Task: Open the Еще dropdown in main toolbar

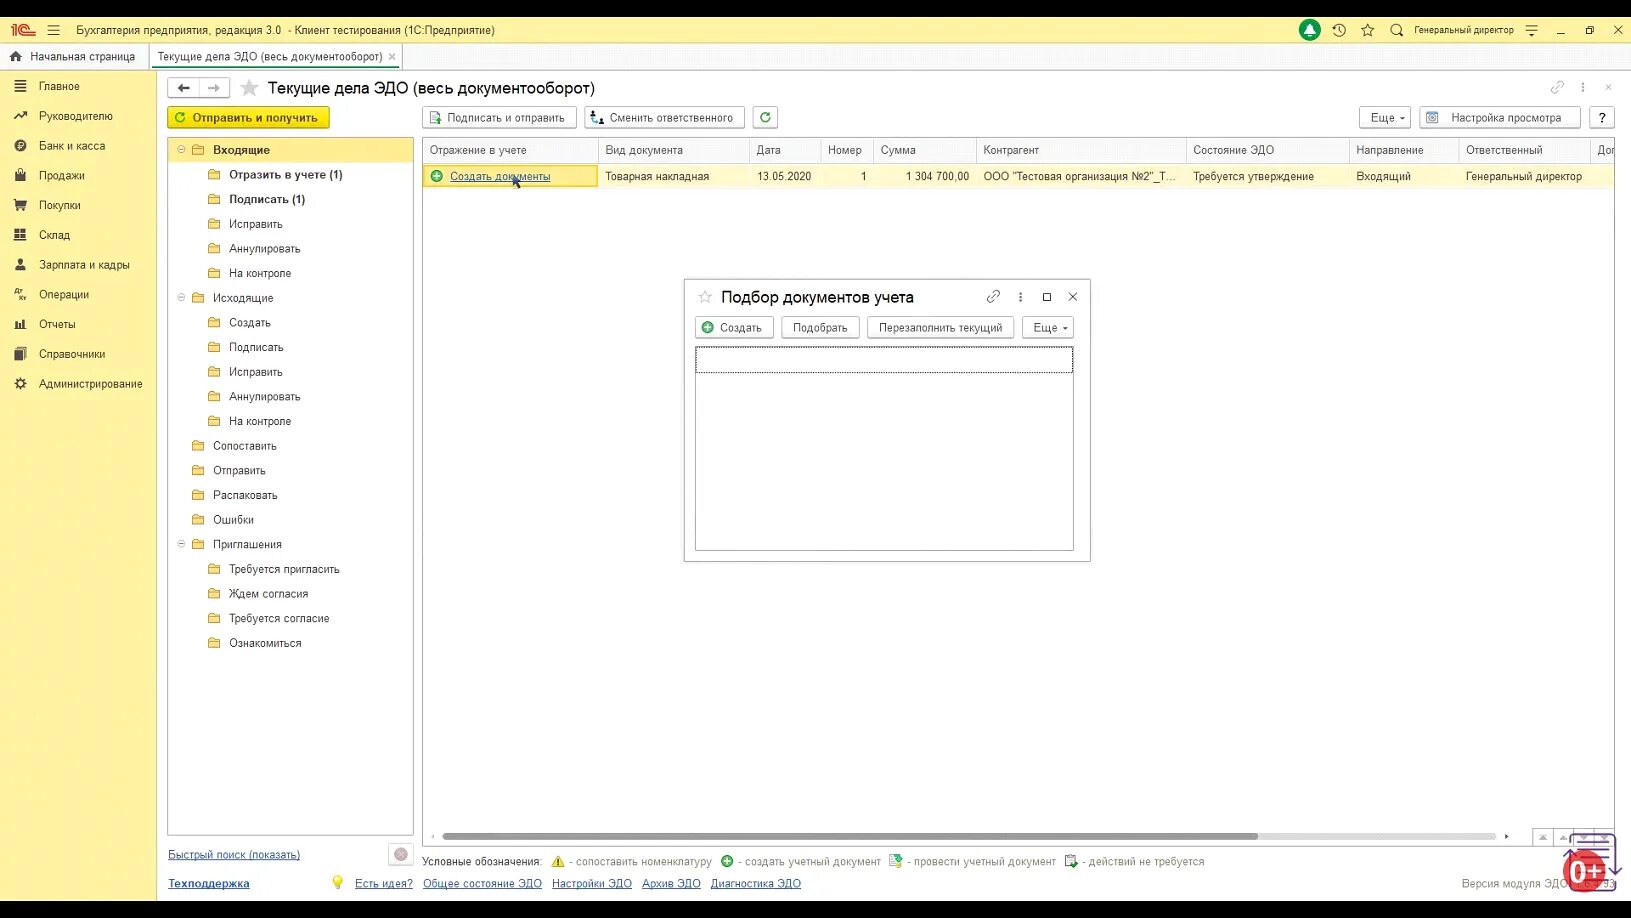Action: point(1385,118)
